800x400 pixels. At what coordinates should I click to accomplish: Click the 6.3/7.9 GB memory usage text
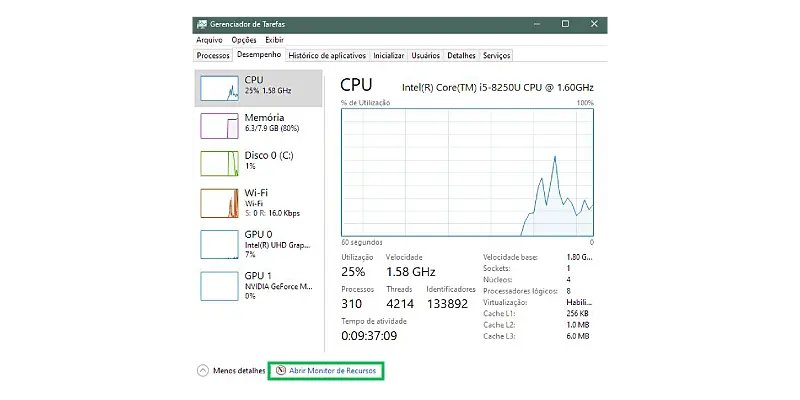(272, 129)
